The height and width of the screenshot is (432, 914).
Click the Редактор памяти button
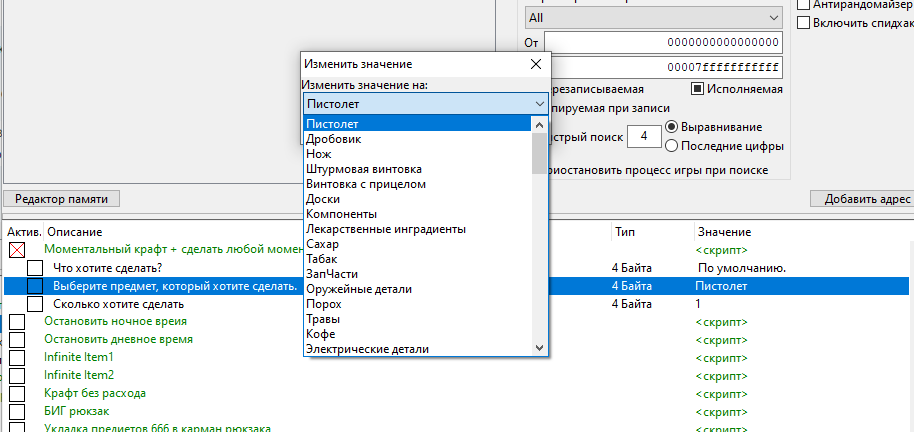point(62,199)
